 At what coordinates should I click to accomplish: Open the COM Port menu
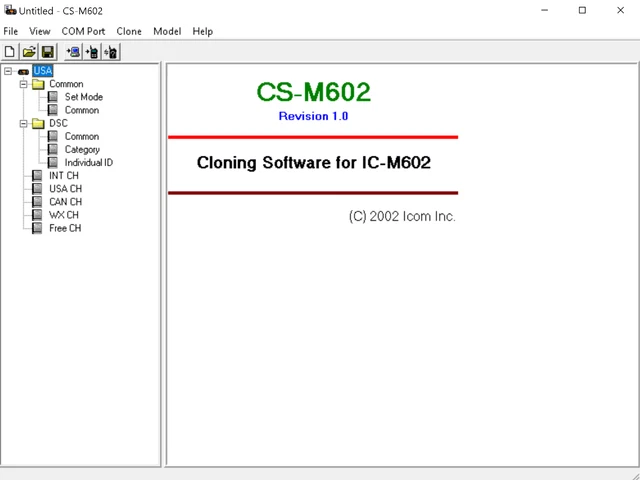tap(82, 31)
